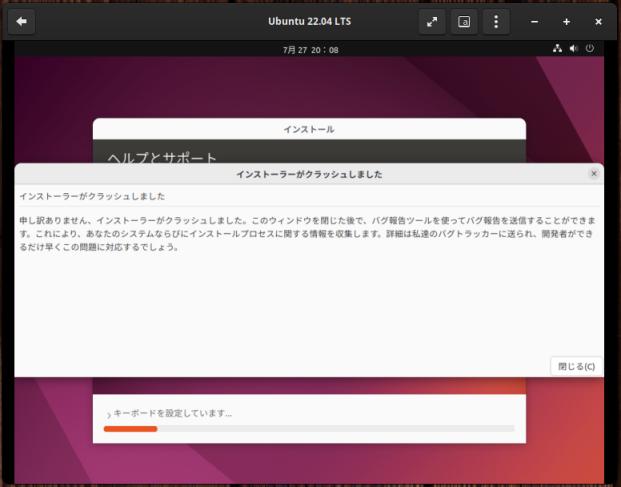Dismiss crash dialog with round X button
Image resolution: width=621 pixels, height=487 pixels.
point(594,173)
